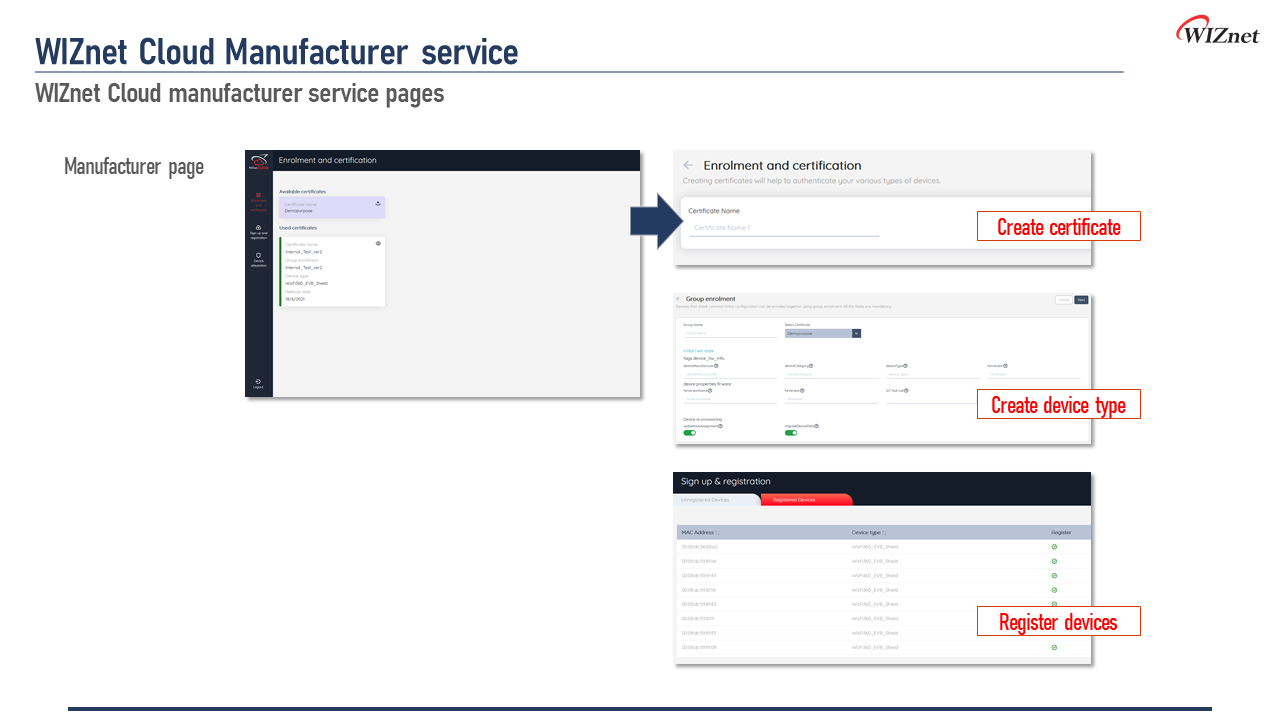The image size is (1280, 720).
Task: Click the Initial twin state link text
Action: [x=699, y=351]
